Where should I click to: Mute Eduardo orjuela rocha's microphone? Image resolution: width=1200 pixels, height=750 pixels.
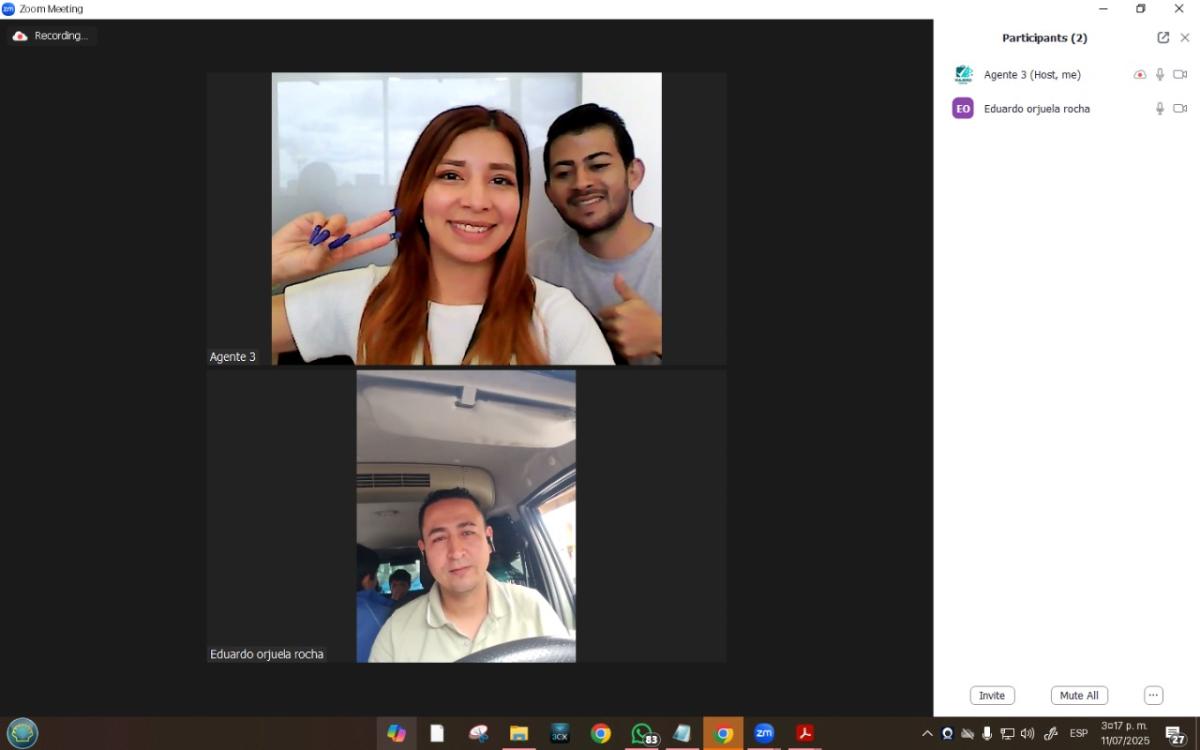[x=1160, y=109]
